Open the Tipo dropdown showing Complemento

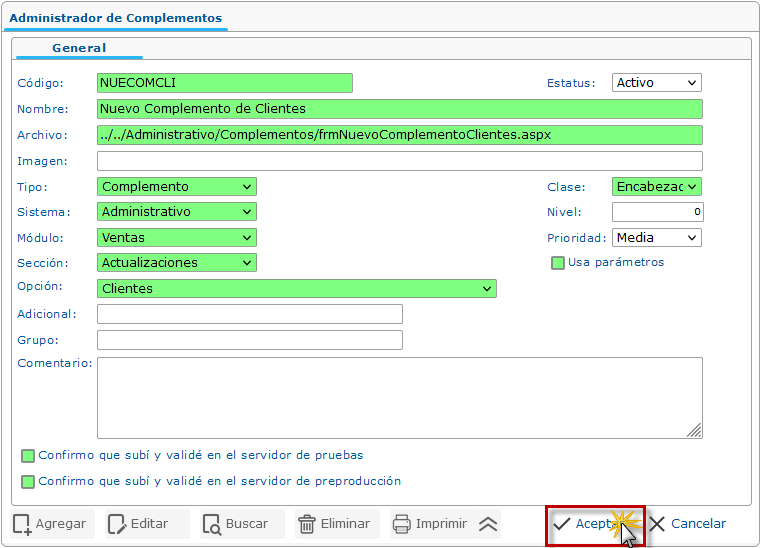[x=177, y=187]
